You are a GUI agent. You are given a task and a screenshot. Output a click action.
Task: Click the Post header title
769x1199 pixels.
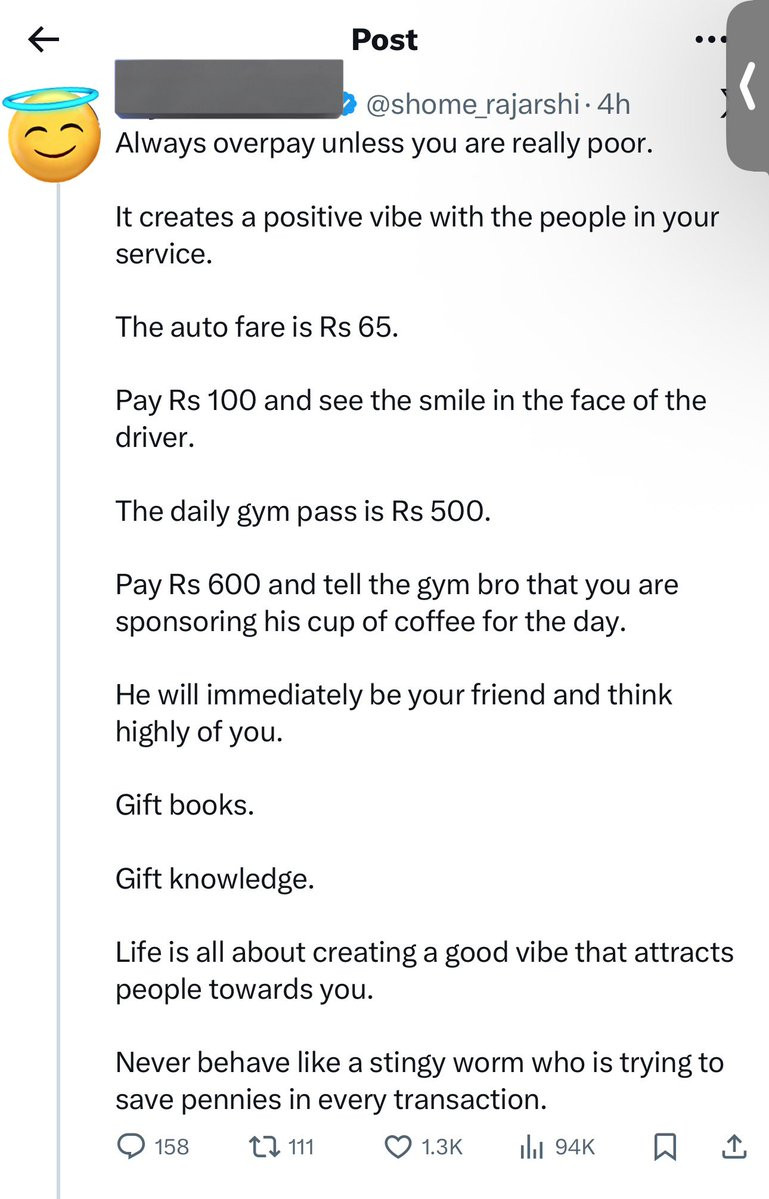tap(384, 40)
